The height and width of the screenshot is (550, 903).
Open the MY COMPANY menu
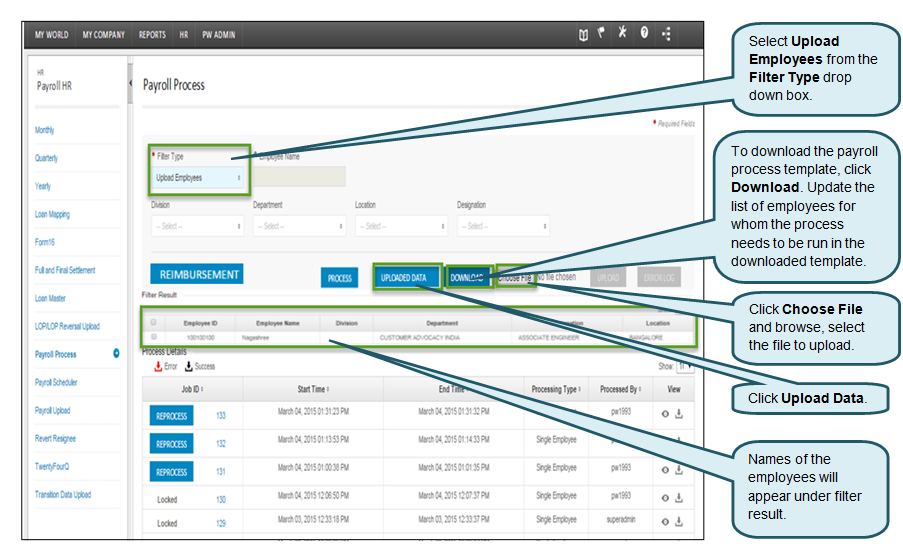[x=103, y=35]
